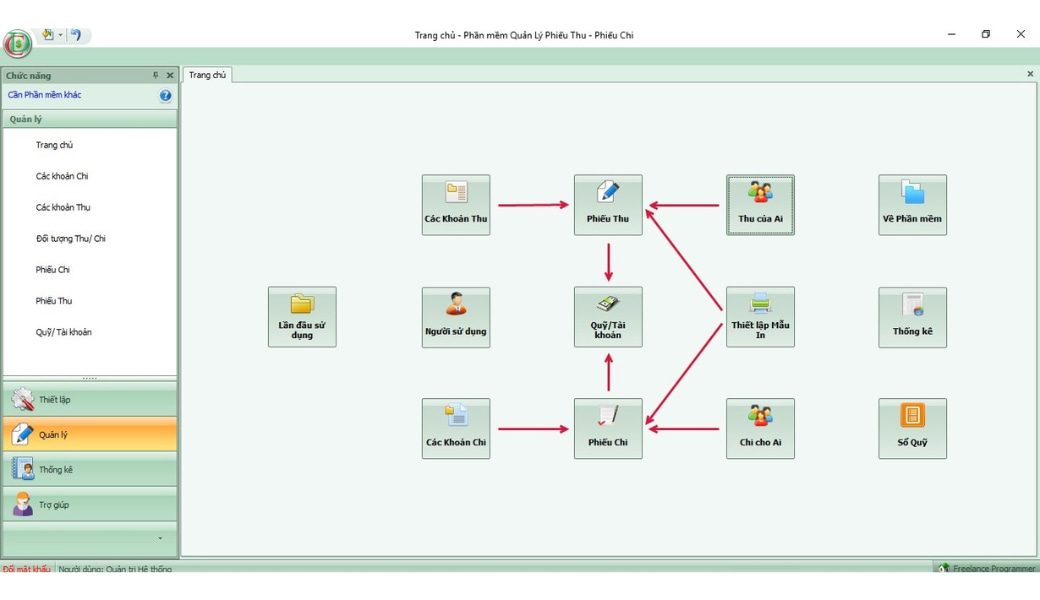Open the Thống kê navigation group in sidebar

point(90,469)
